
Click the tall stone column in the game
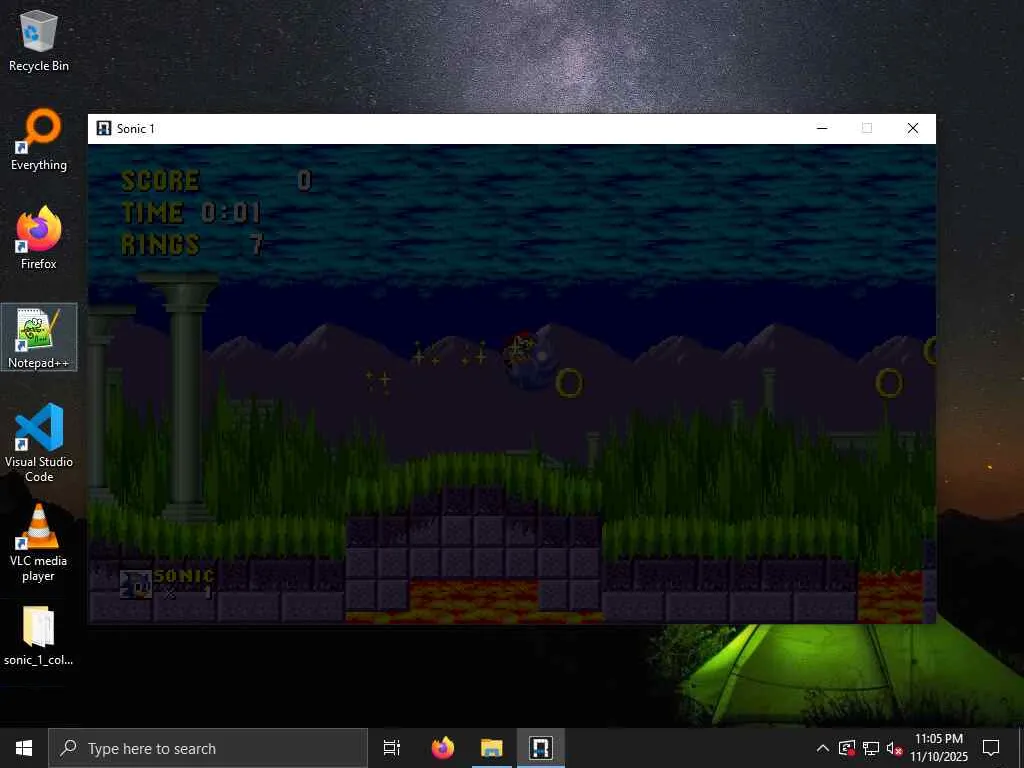(x=186, y=398)
